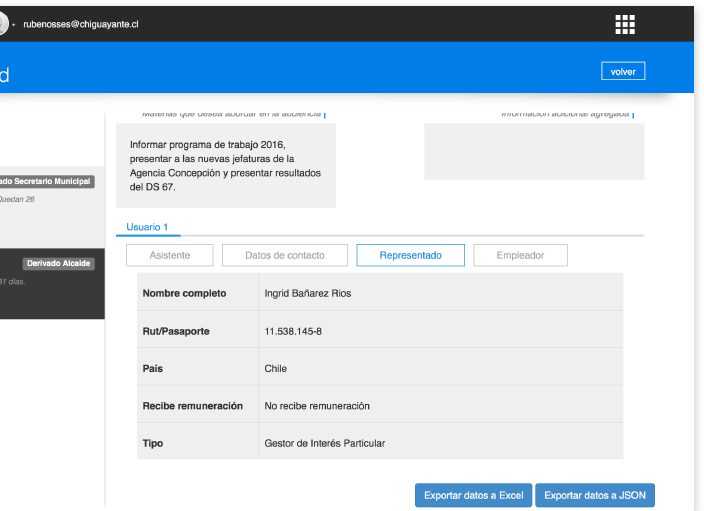Image resolution: width=704 pixels, height=511 pixels.
Task: Click the Tipo label cell
Action: tap(198, 443)
